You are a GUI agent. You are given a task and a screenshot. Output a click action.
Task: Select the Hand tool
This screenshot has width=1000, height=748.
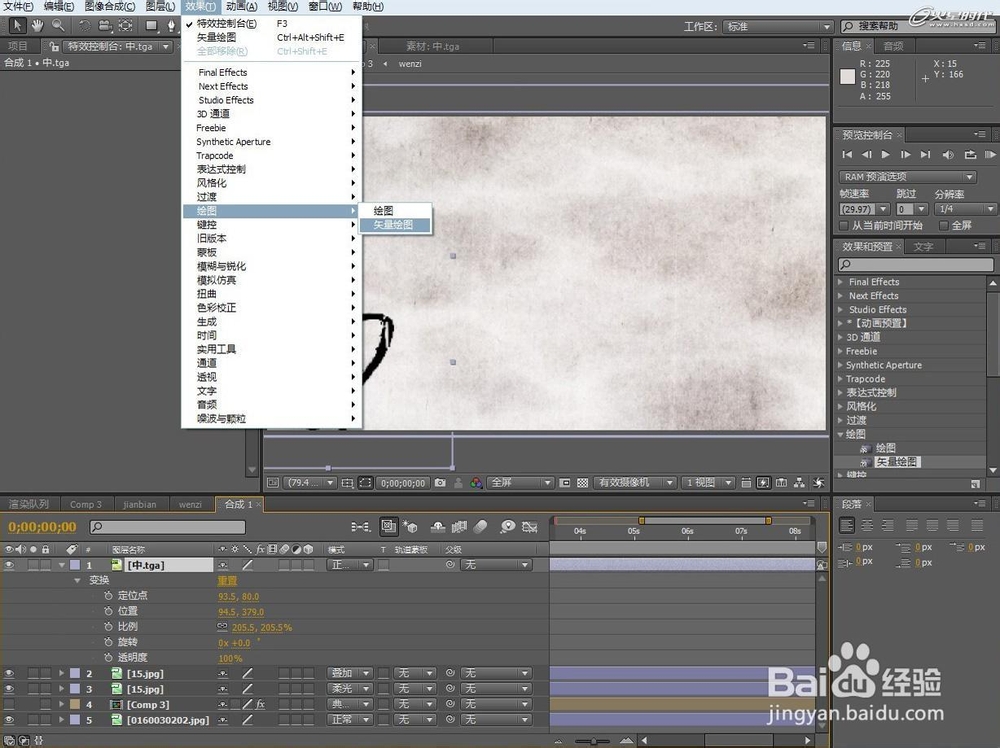pyautogui.click(x=38, y=26)
